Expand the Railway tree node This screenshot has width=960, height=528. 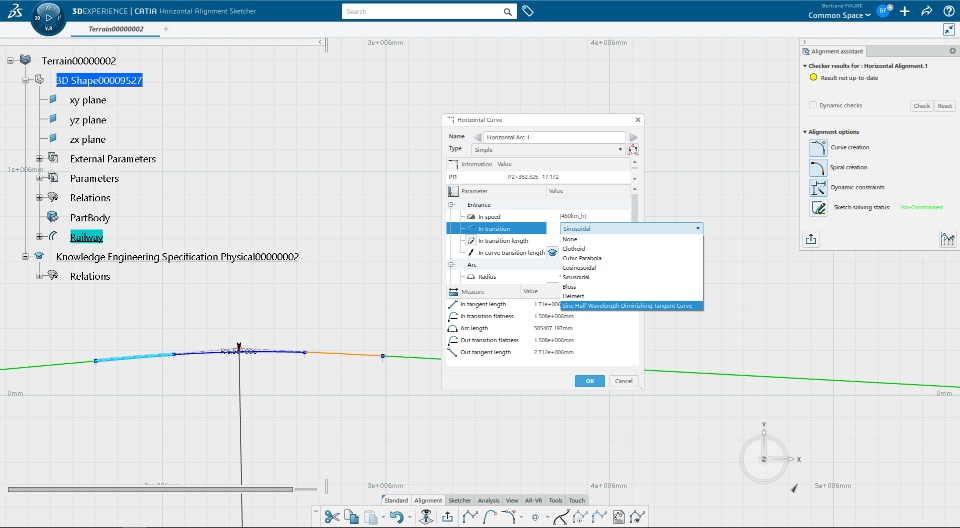(x=39, y=236)
